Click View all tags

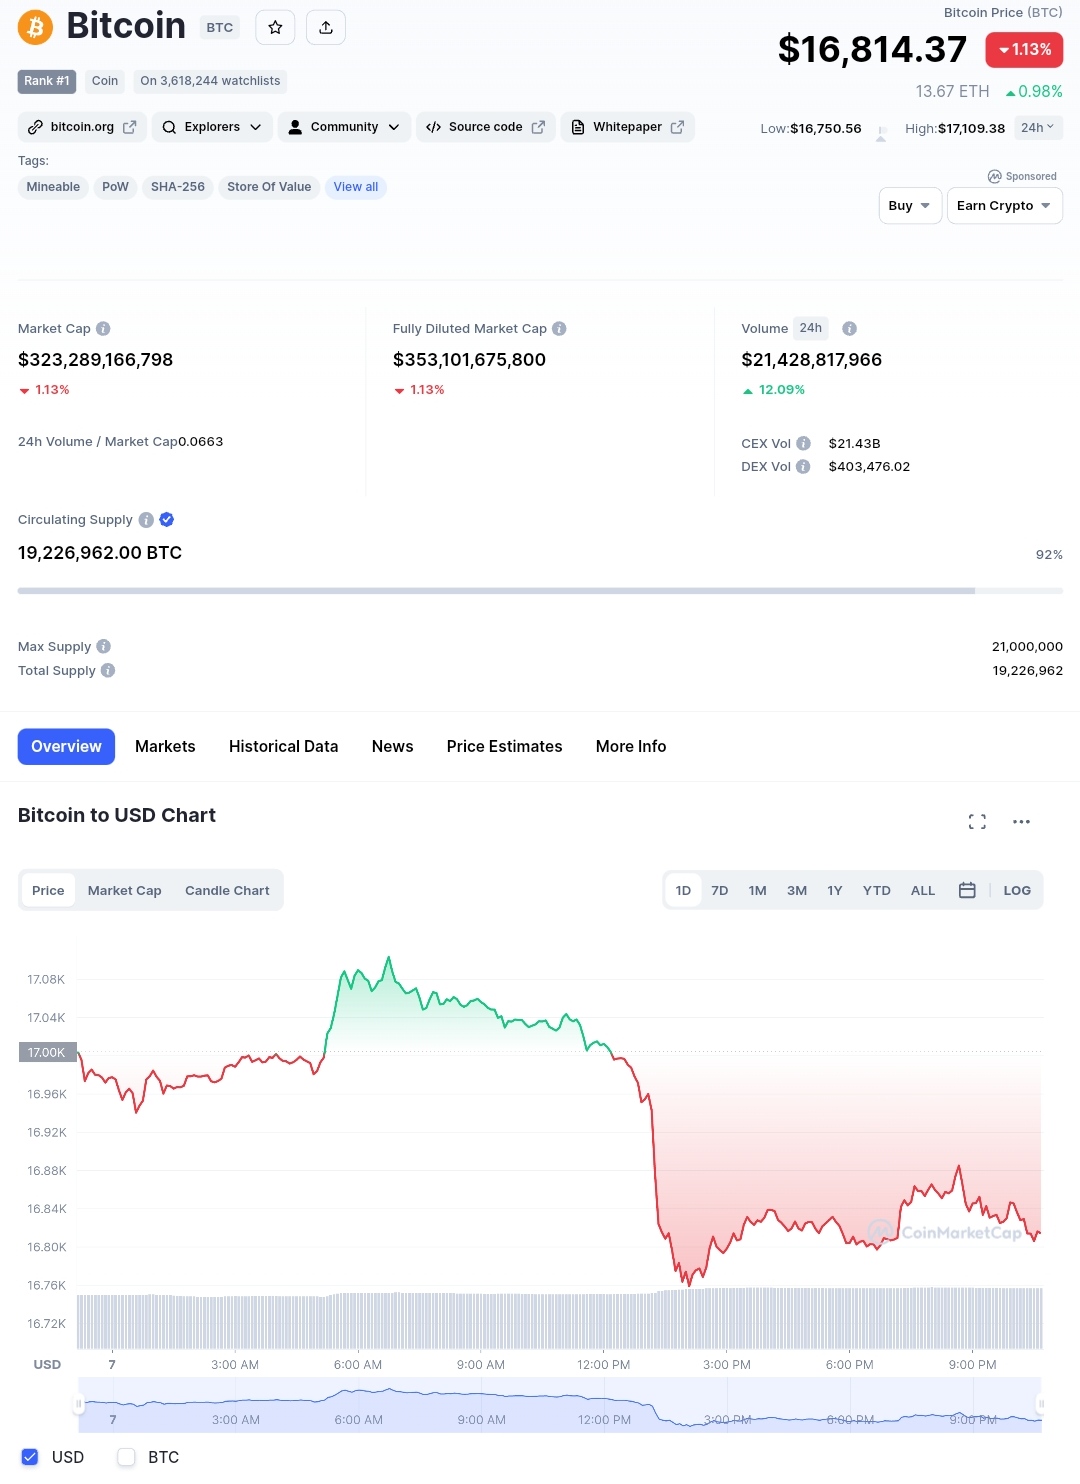tap(356, 187)
